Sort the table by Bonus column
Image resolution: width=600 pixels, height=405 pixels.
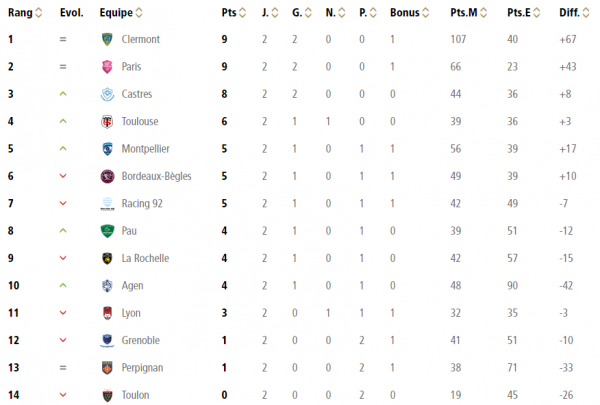(x=409, y=13)
